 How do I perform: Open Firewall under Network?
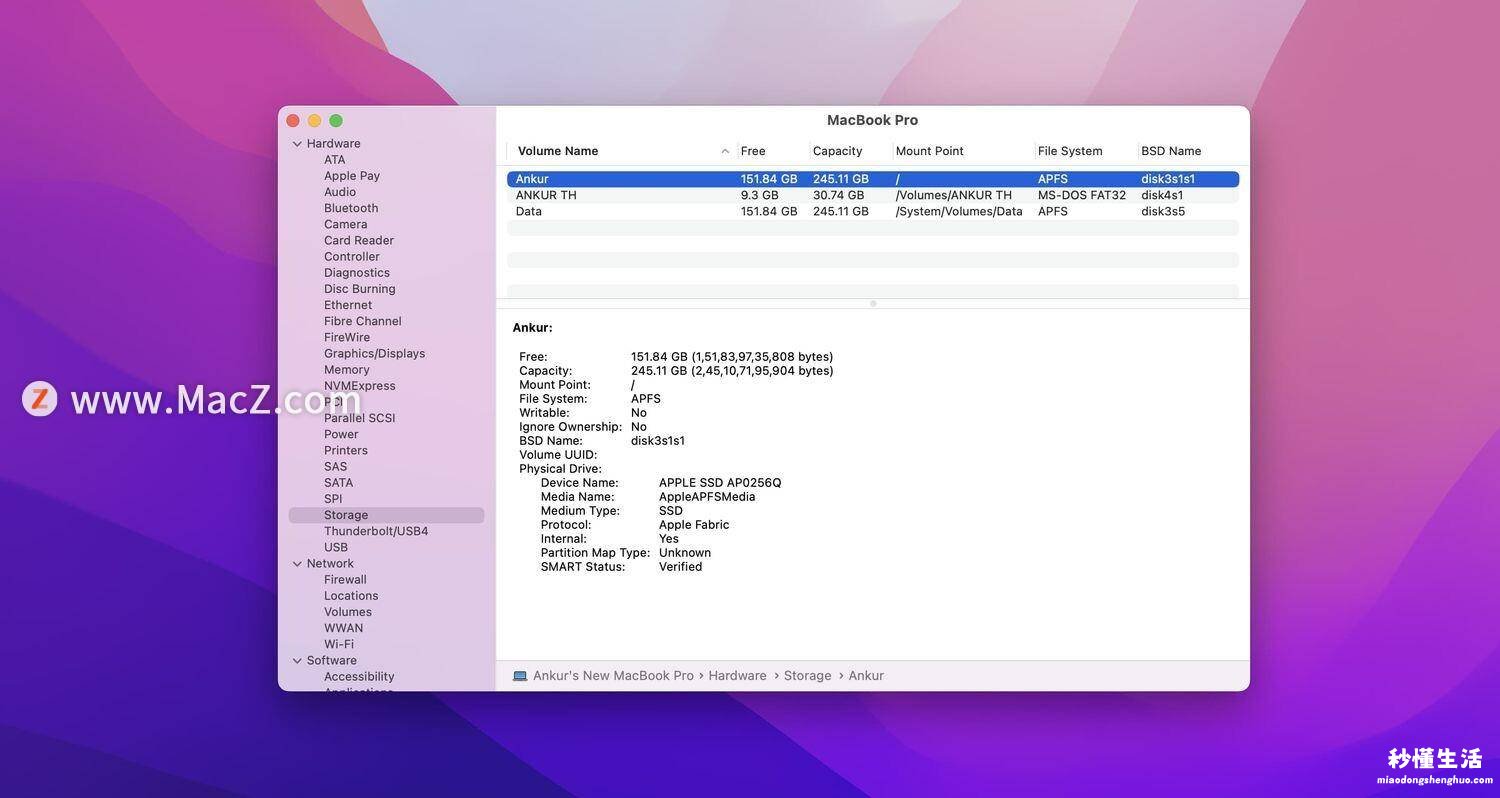click(x=344, y=580)
